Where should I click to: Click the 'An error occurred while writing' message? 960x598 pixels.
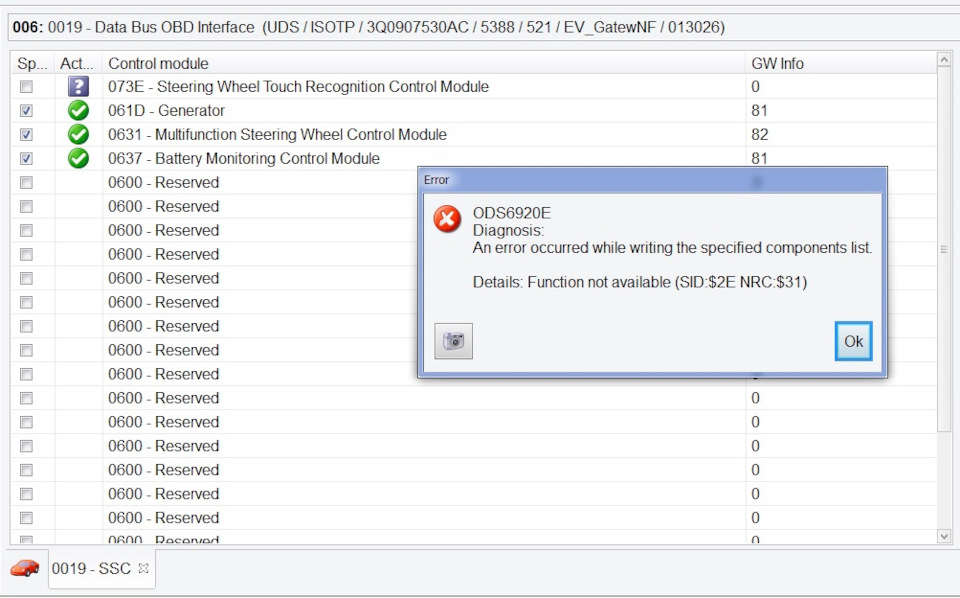point(672,247)
